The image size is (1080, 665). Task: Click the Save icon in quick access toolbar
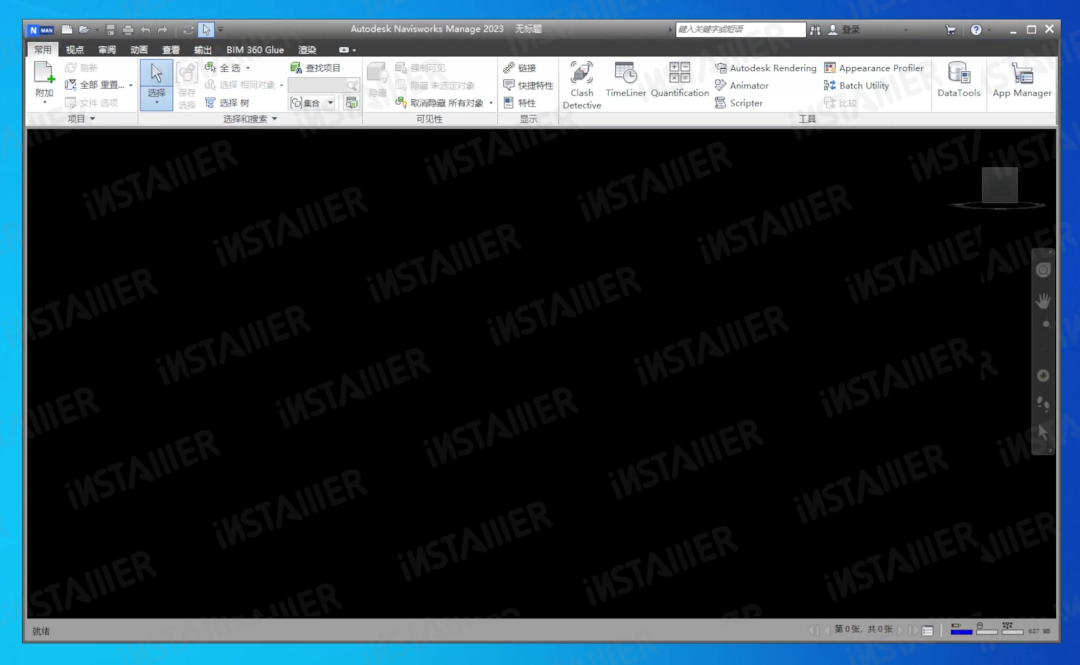click(110, 30)
